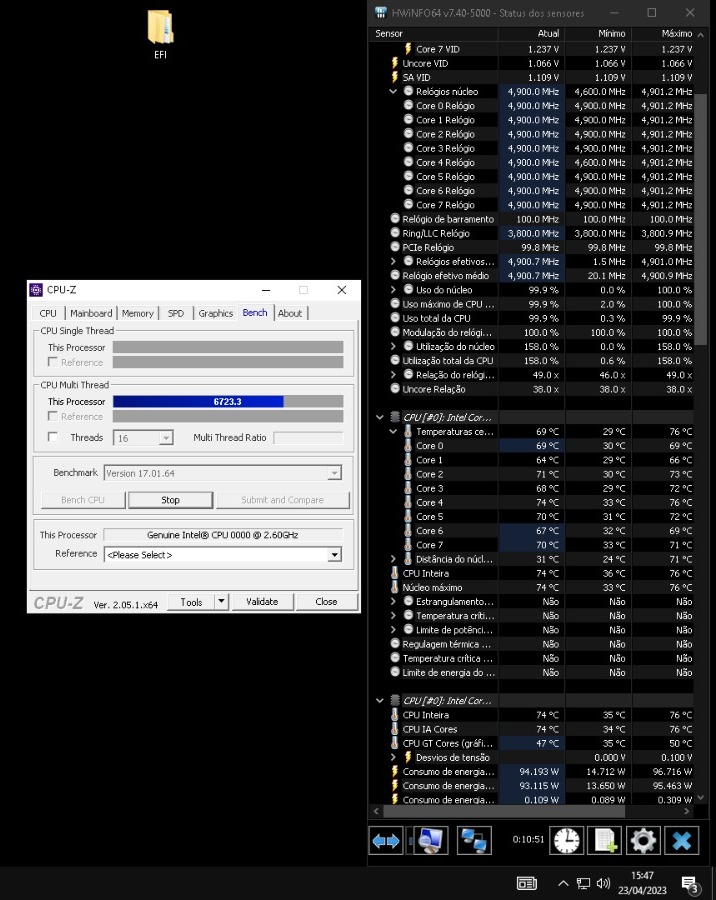Expand the Desvios de tensão row
The width and height of the screenshot is (716, 900).
[x=393, y=757]
